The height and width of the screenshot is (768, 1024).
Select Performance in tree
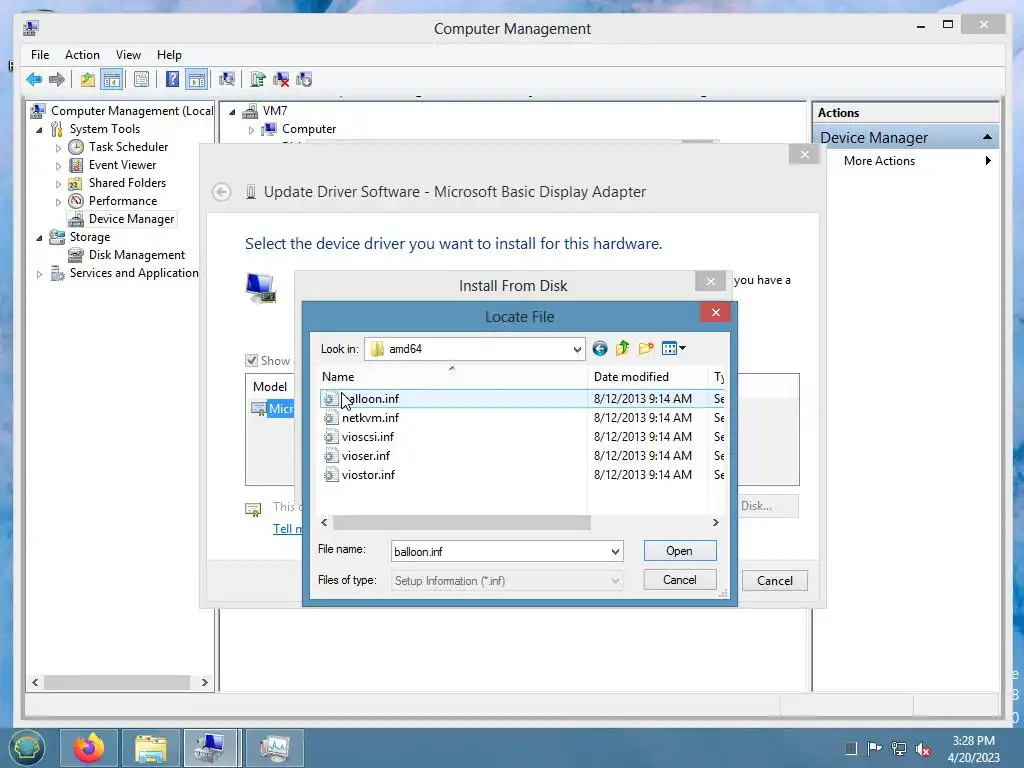point(123,201)
